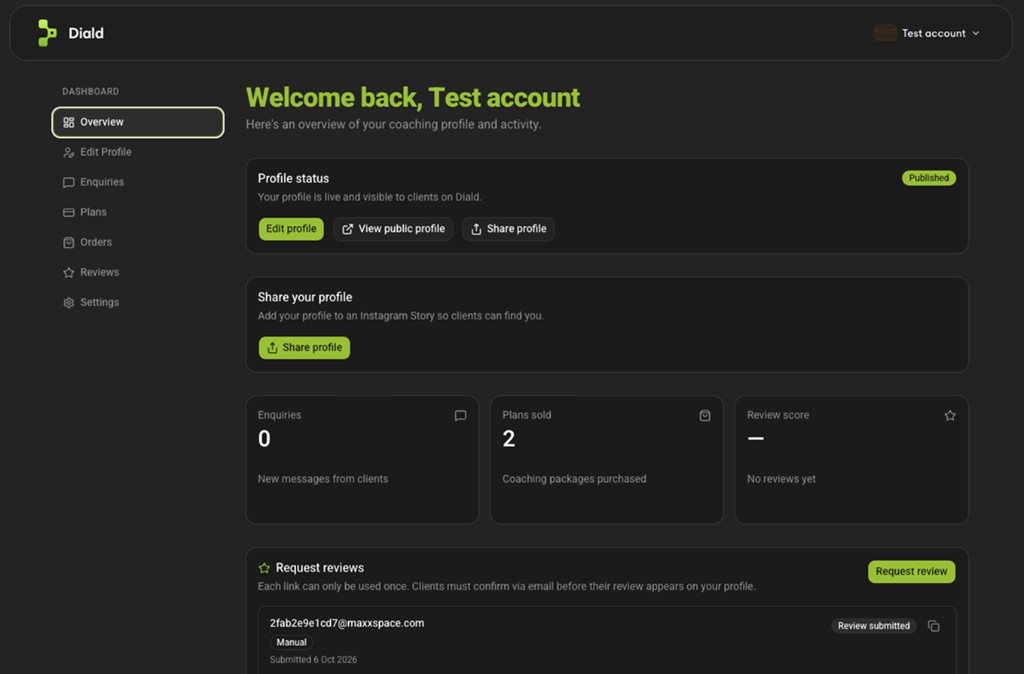Click the email 2fab2e9e1cd7@maxxspace.com
1024x674 pixels.
[347, 623]
